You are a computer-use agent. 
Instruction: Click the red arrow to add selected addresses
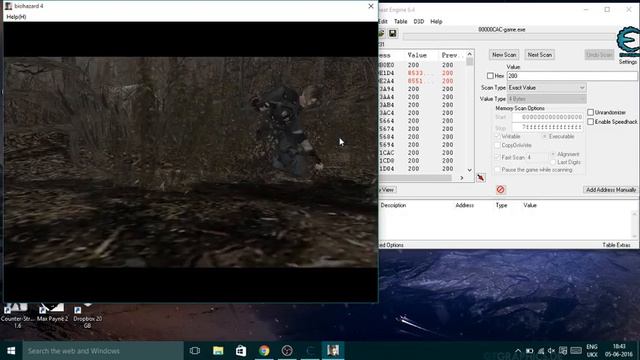pyautogui.click(x=481, y=178)
